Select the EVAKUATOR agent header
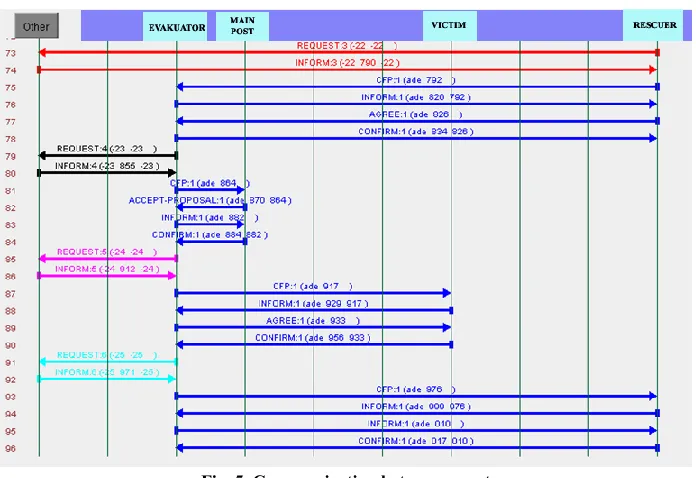Screen dimensions: 696x478 pos(177,27)
